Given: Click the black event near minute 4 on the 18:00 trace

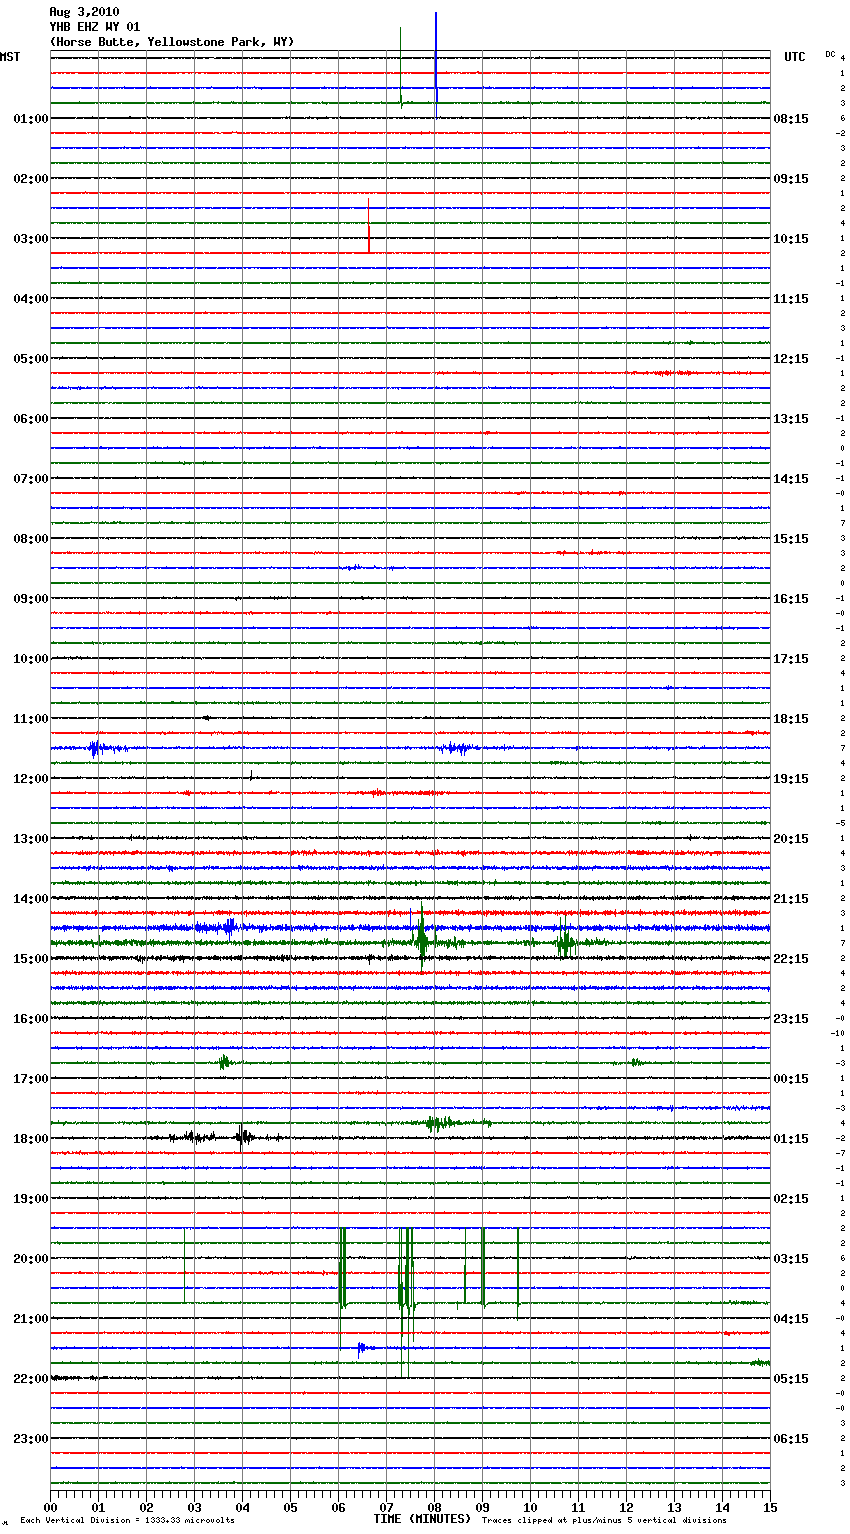Looking at the screenshot, I should click(x=242, y=1136).
